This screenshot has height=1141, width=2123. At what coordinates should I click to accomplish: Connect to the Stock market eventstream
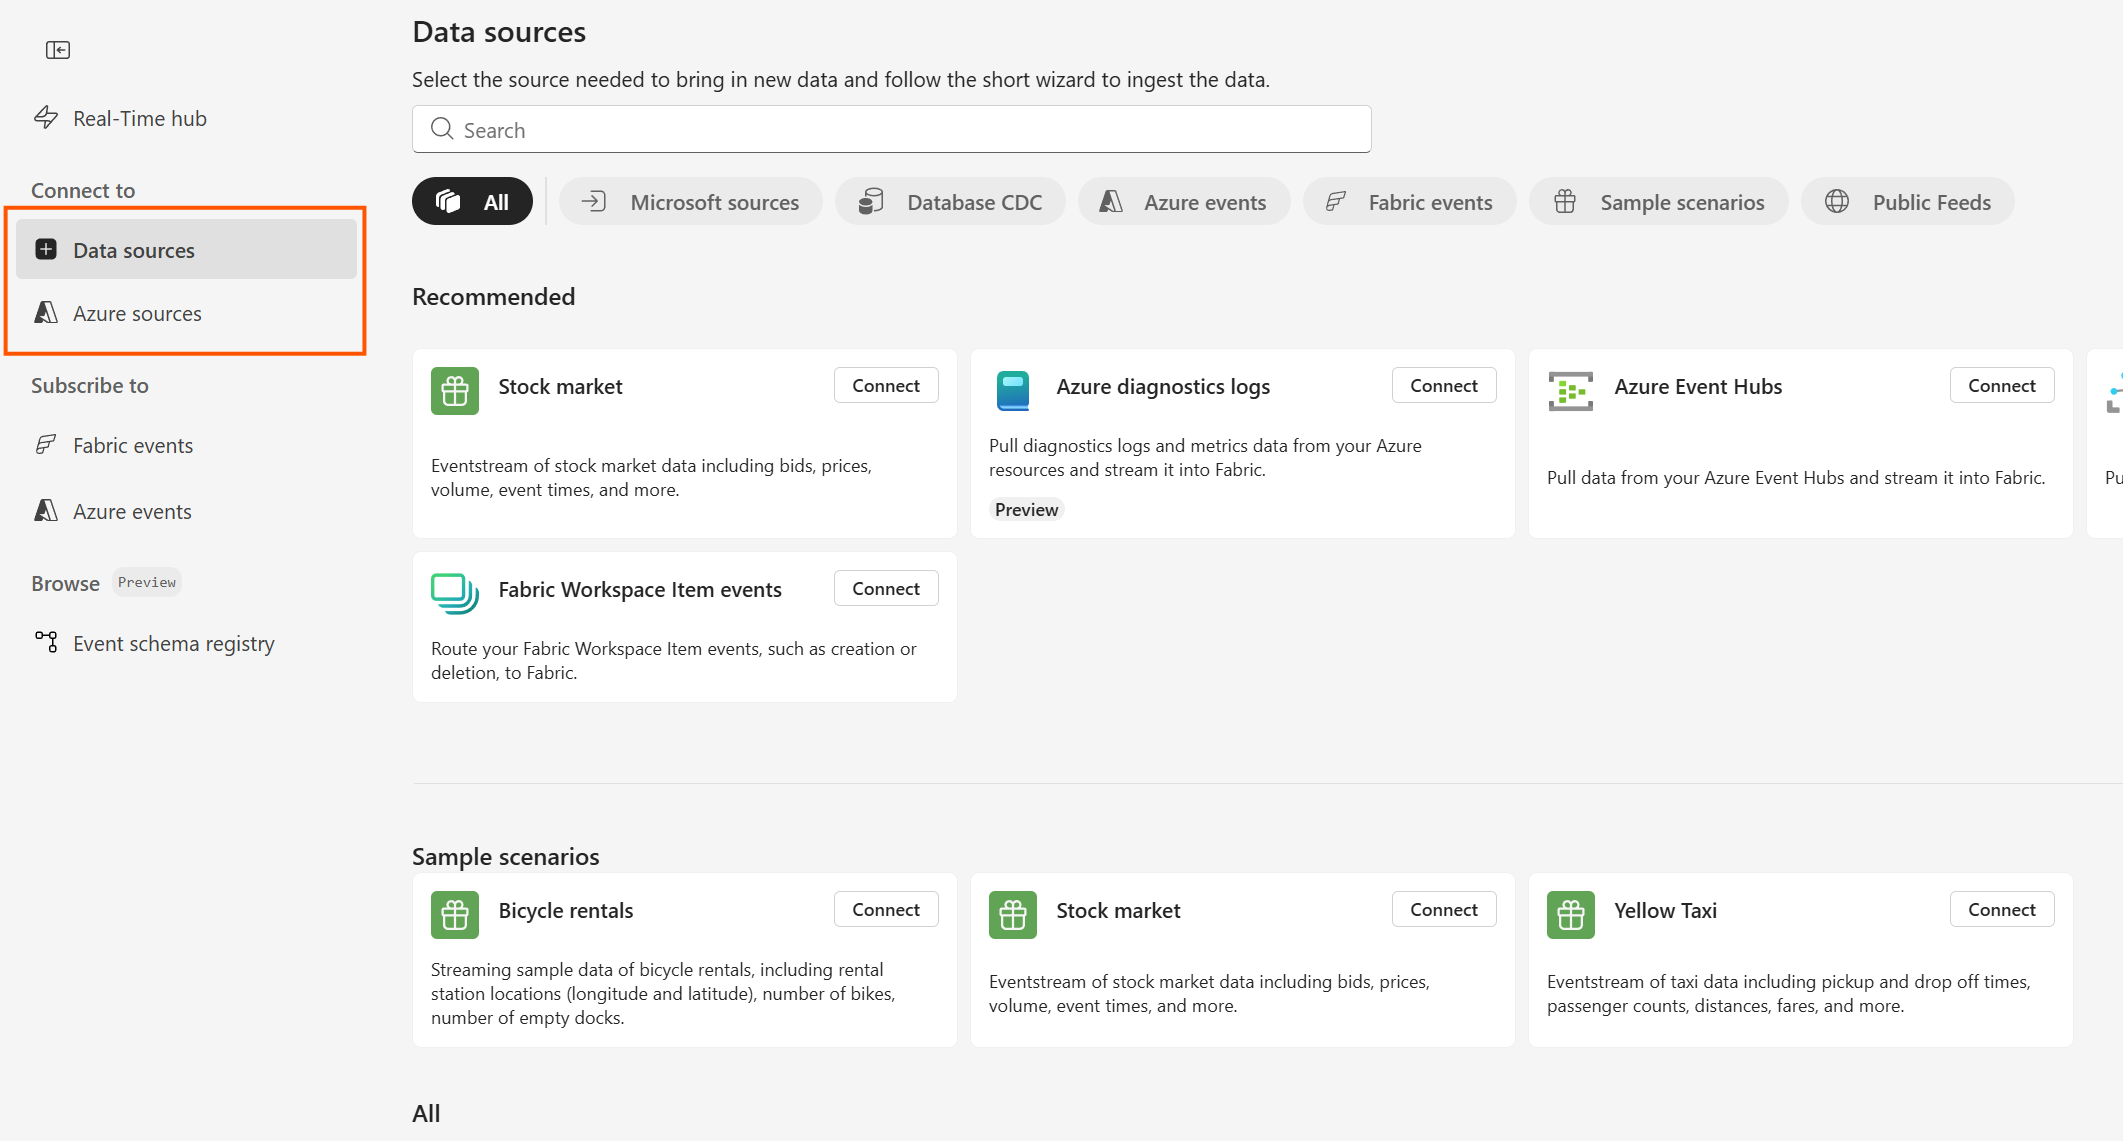click(885, 385)
